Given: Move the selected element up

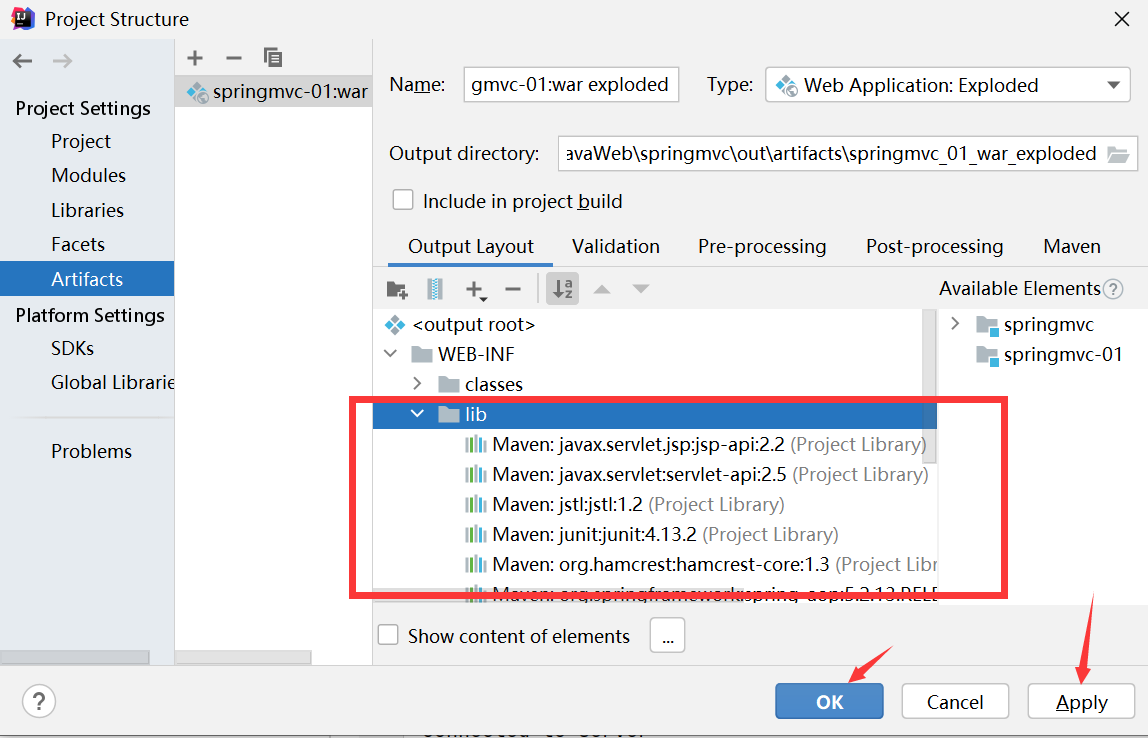Looking at the screenshot, I should (x=602, y=289).
